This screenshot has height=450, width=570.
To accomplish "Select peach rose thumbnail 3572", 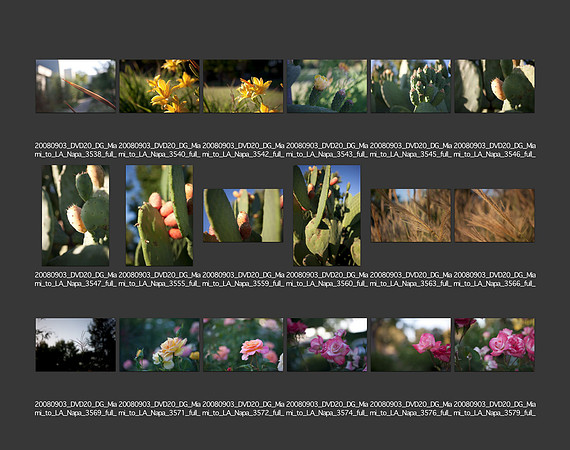I will pos(243,345).
